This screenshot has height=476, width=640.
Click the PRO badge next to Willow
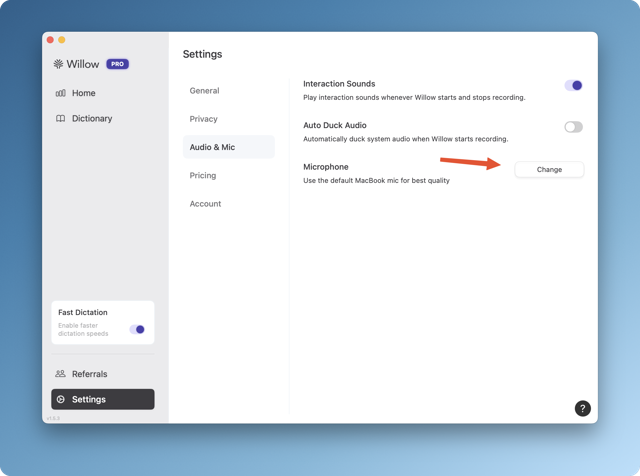point(118,64)
